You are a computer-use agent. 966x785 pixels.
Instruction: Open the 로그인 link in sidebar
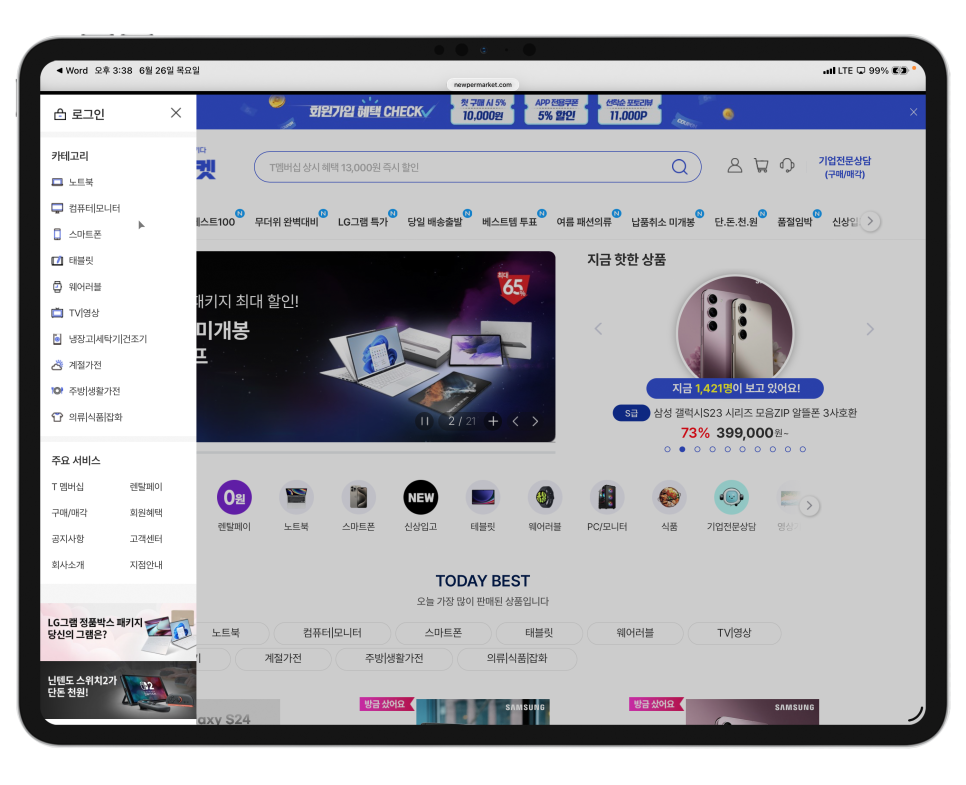point(79,114)
